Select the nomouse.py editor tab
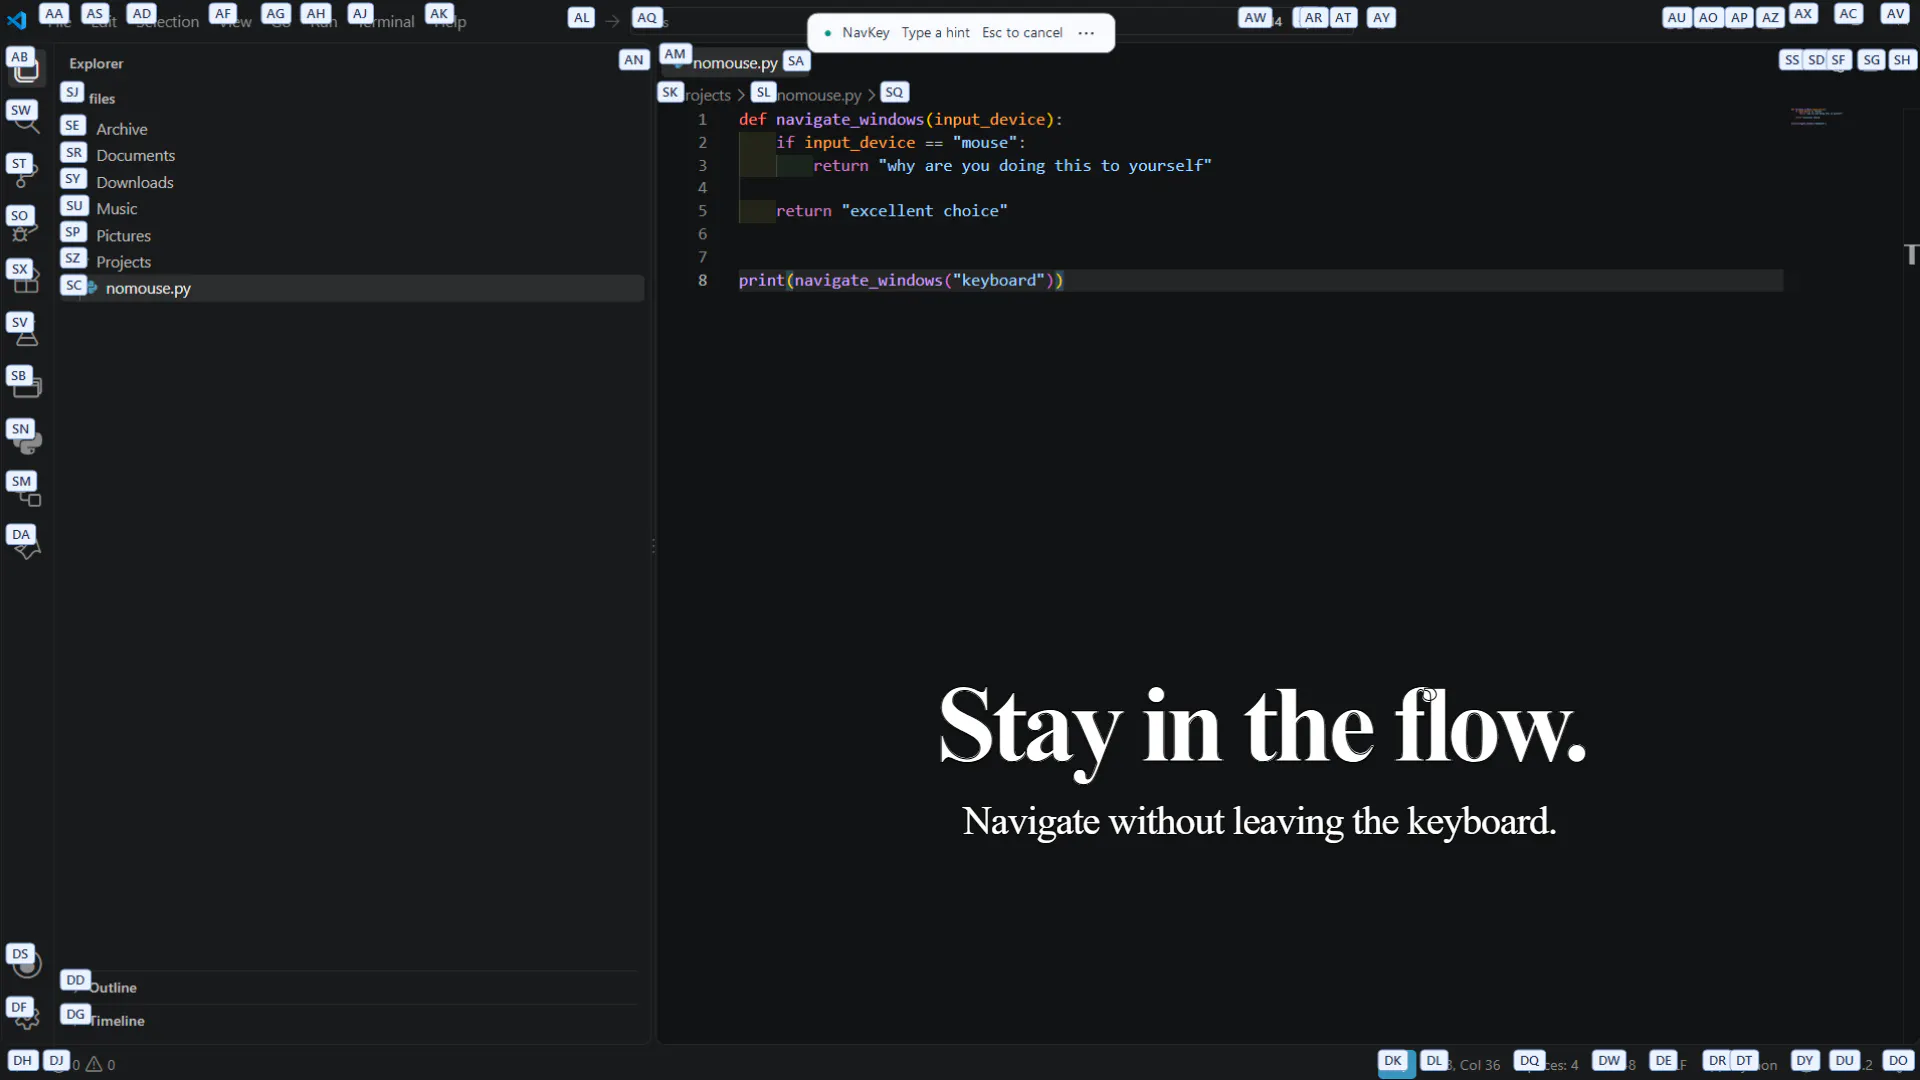The image size is (1920, 1080). point(735,63)
